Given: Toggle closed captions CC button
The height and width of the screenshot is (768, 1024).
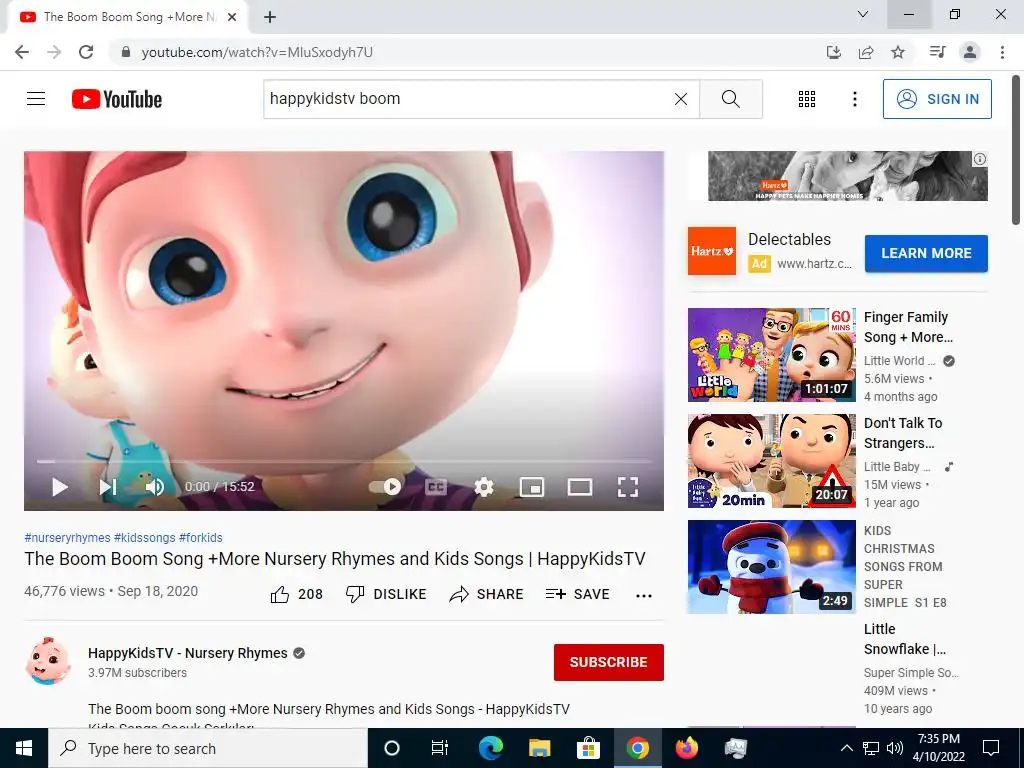Looking at the screenshot, I should pos(436,487).
